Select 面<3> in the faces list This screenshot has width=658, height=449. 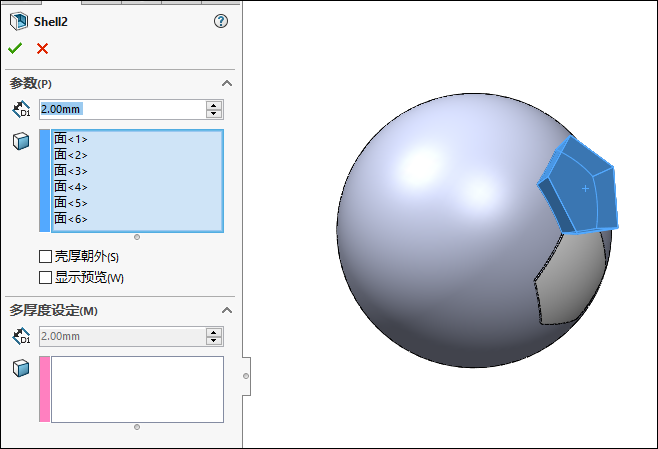[x=70, y=170]
